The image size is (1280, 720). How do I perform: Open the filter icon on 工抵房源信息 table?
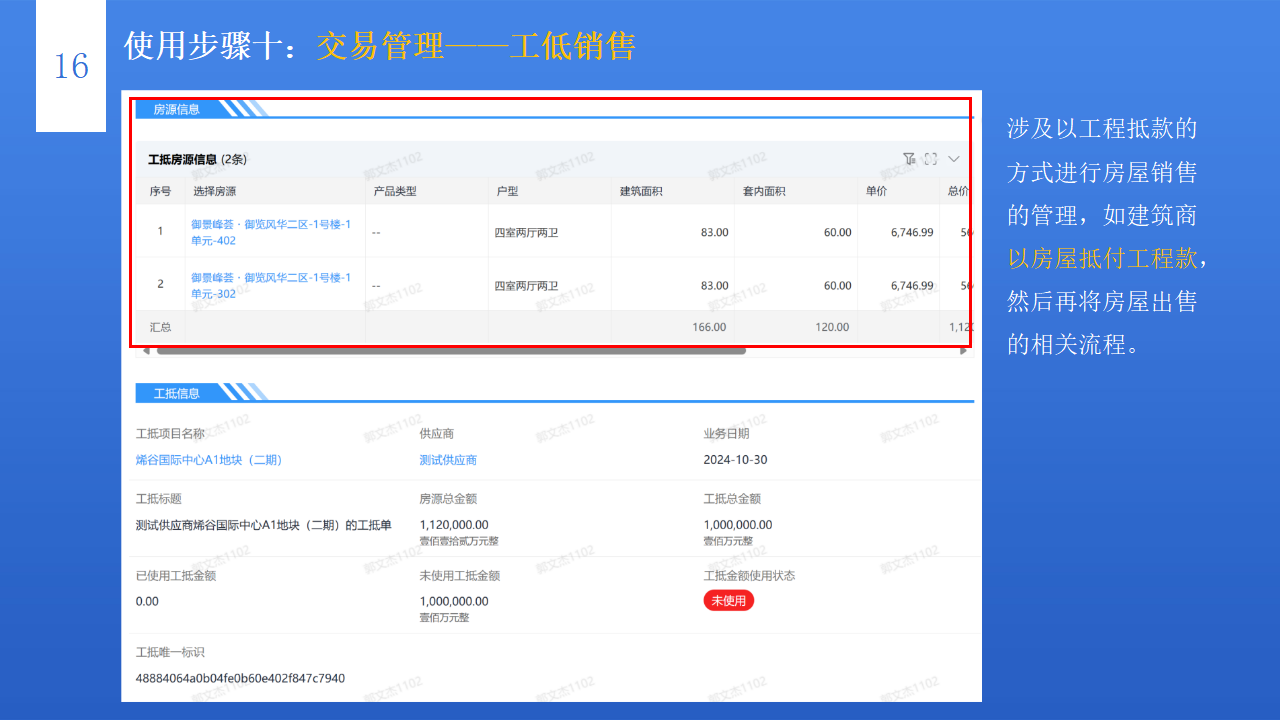click(x=908, y=158)
